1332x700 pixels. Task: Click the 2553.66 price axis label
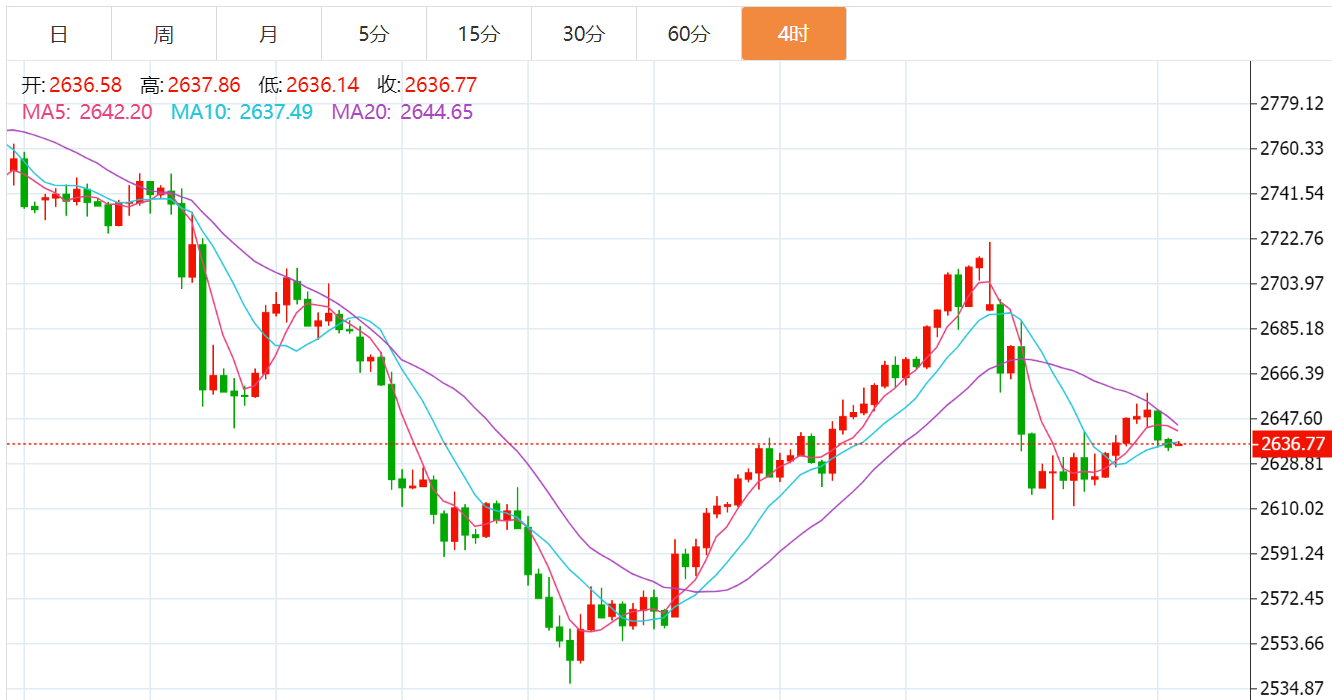[1293, 644]
